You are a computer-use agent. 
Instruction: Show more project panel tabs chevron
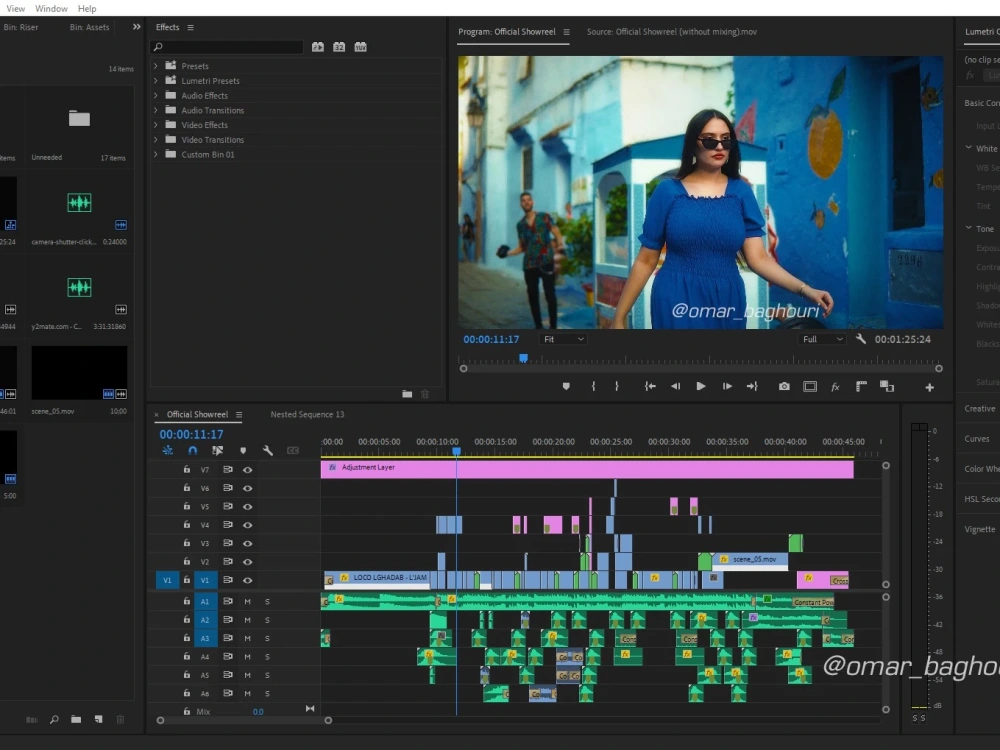tap(136, 27)
